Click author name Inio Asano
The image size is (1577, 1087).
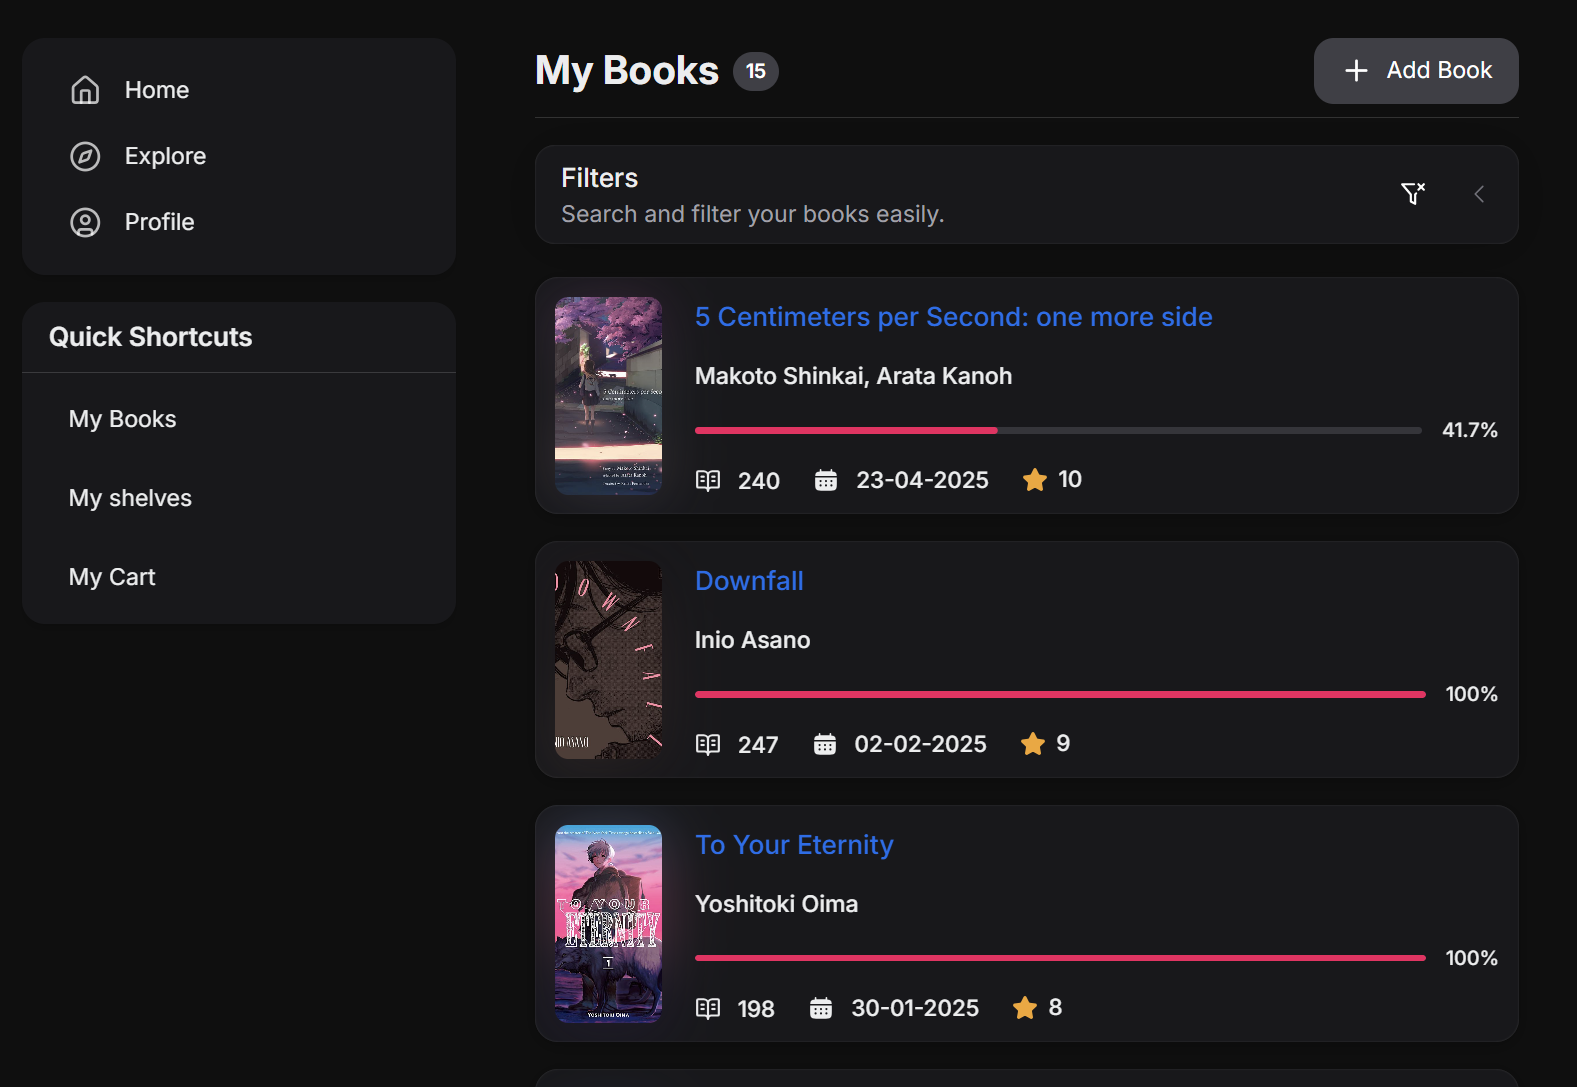(x=753, y=640)
